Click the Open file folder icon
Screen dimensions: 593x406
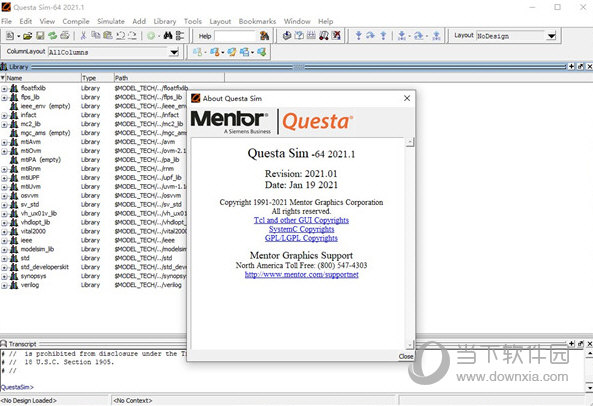[27, 36]
